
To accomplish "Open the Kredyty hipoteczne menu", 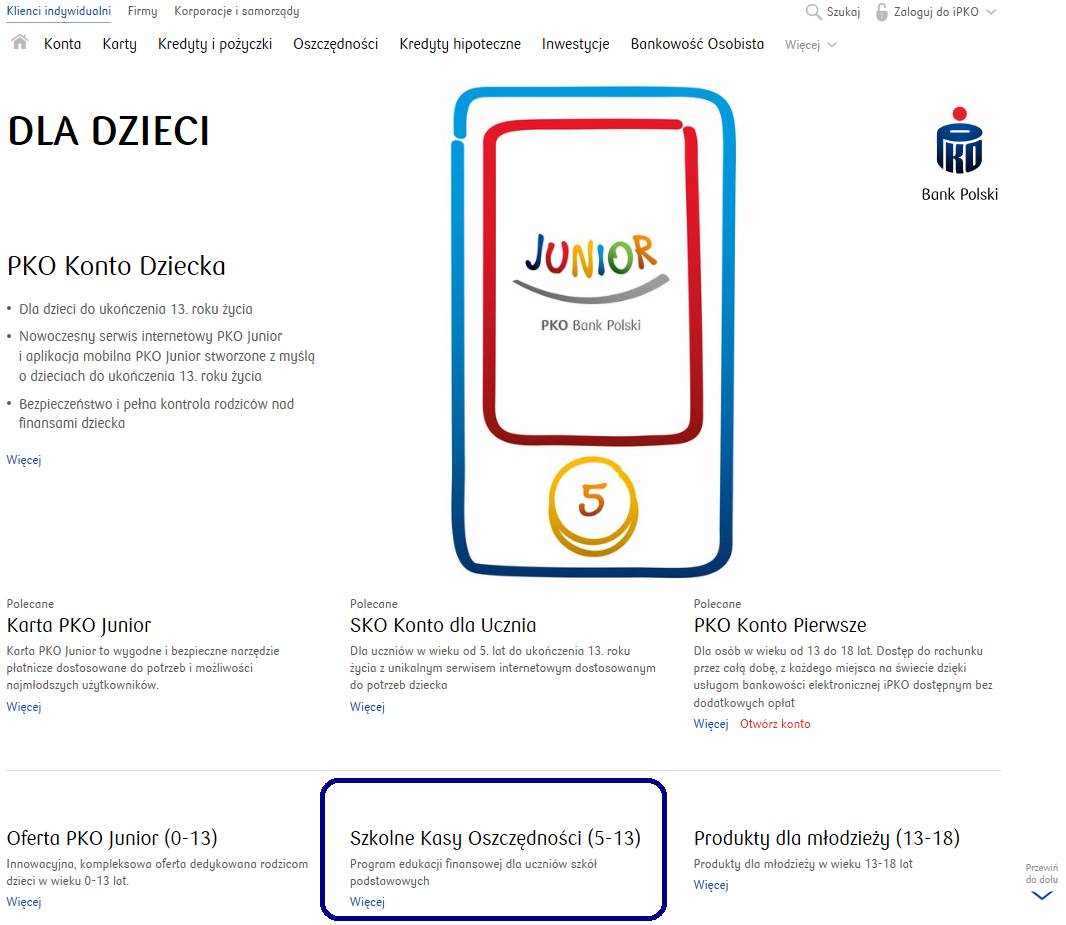I will pos(460,44).
